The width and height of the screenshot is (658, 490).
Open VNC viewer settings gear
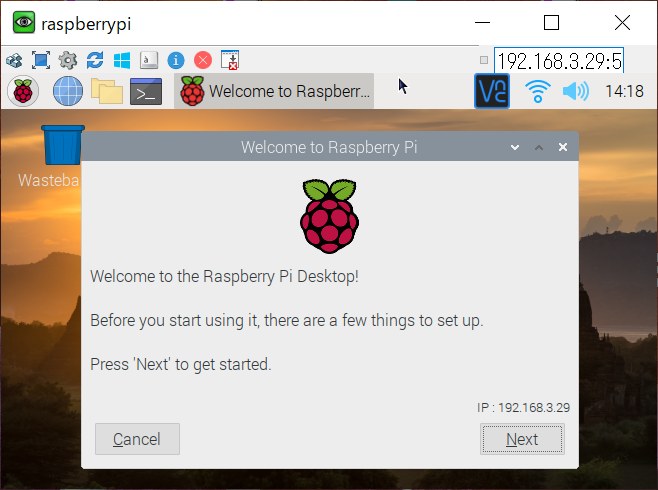pos(68,60)
